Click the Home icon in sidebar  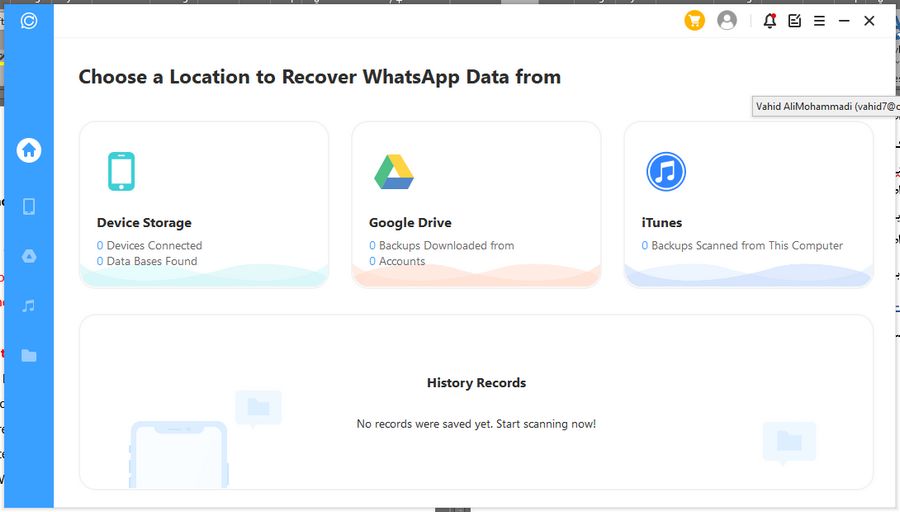point(29,150)
